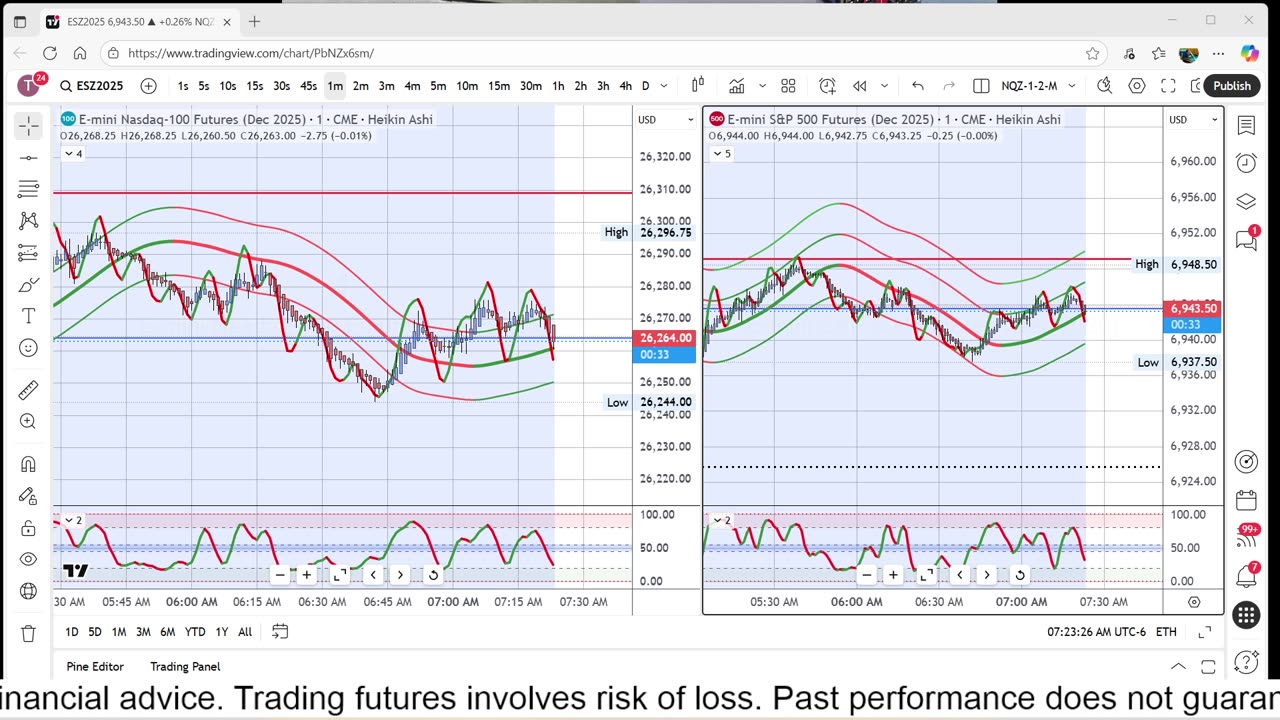Viewport: 1280px width, 720px height.
Task: Open the chart type candles selector
Action: [698, 86]
